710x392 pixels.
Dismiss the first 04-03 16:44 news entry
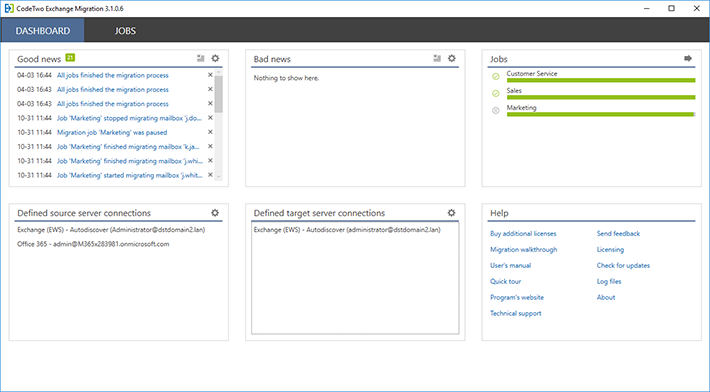point(210,75)
